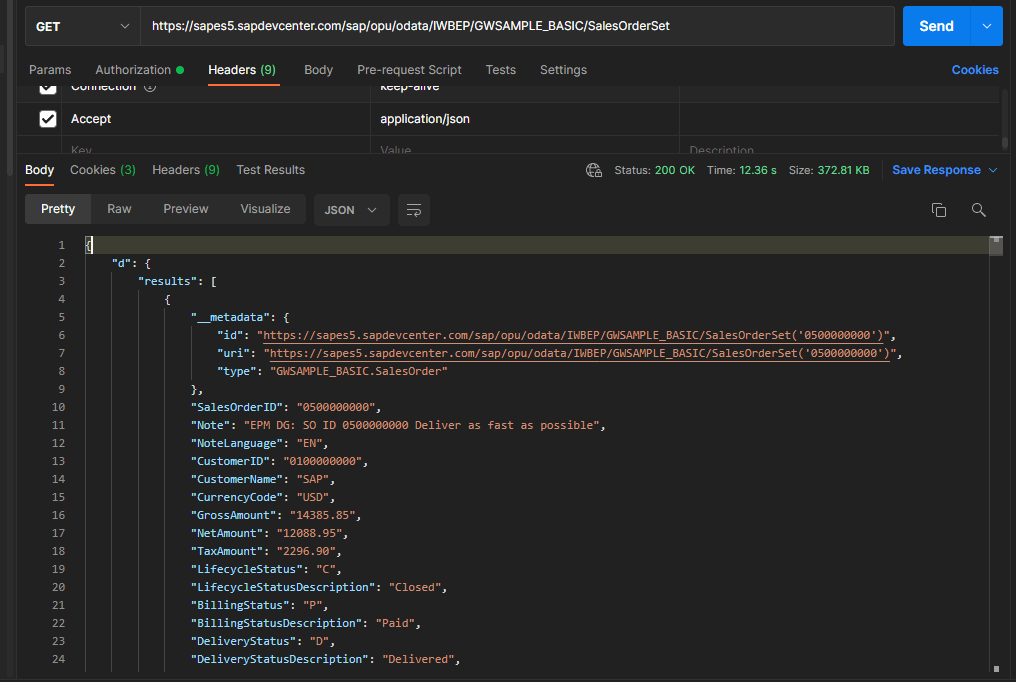Click the "BillingStatusDescription" value "Paid"

[x=395, y=623]
